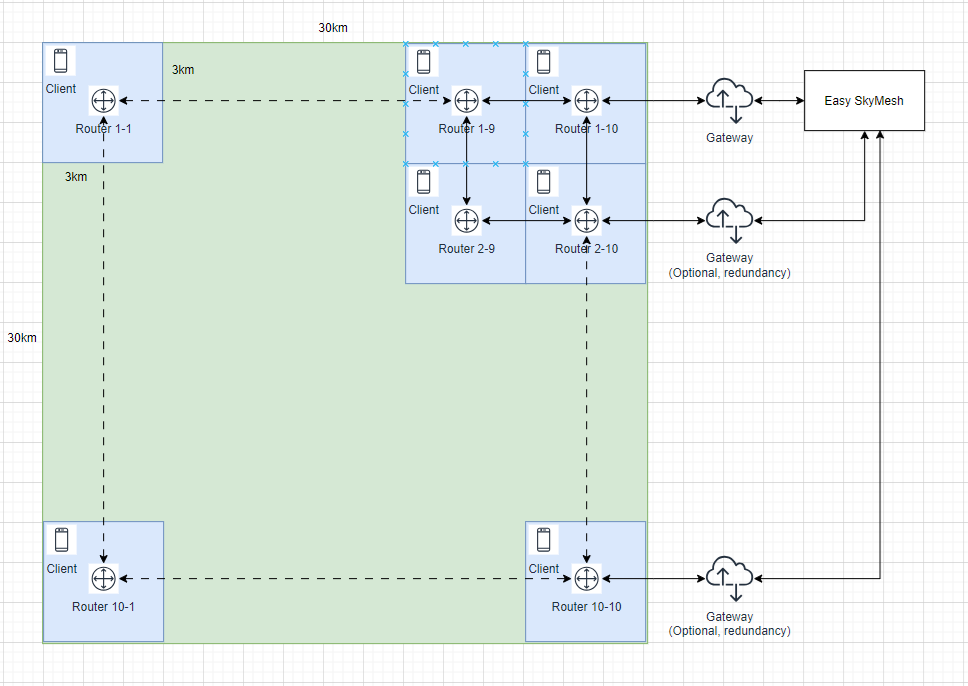Image resolution: width=968 pixels, height=686 pixels.
Task: Select the cloud icon linked to Router 10-10
Action: 729,579
